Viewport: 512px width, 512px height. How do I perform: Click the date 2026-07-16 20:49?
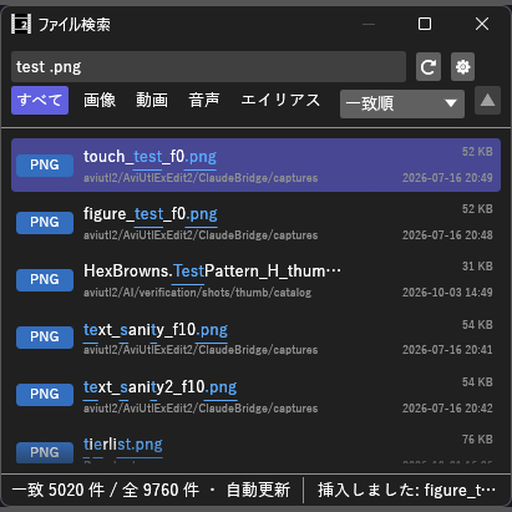coord(447,178)
